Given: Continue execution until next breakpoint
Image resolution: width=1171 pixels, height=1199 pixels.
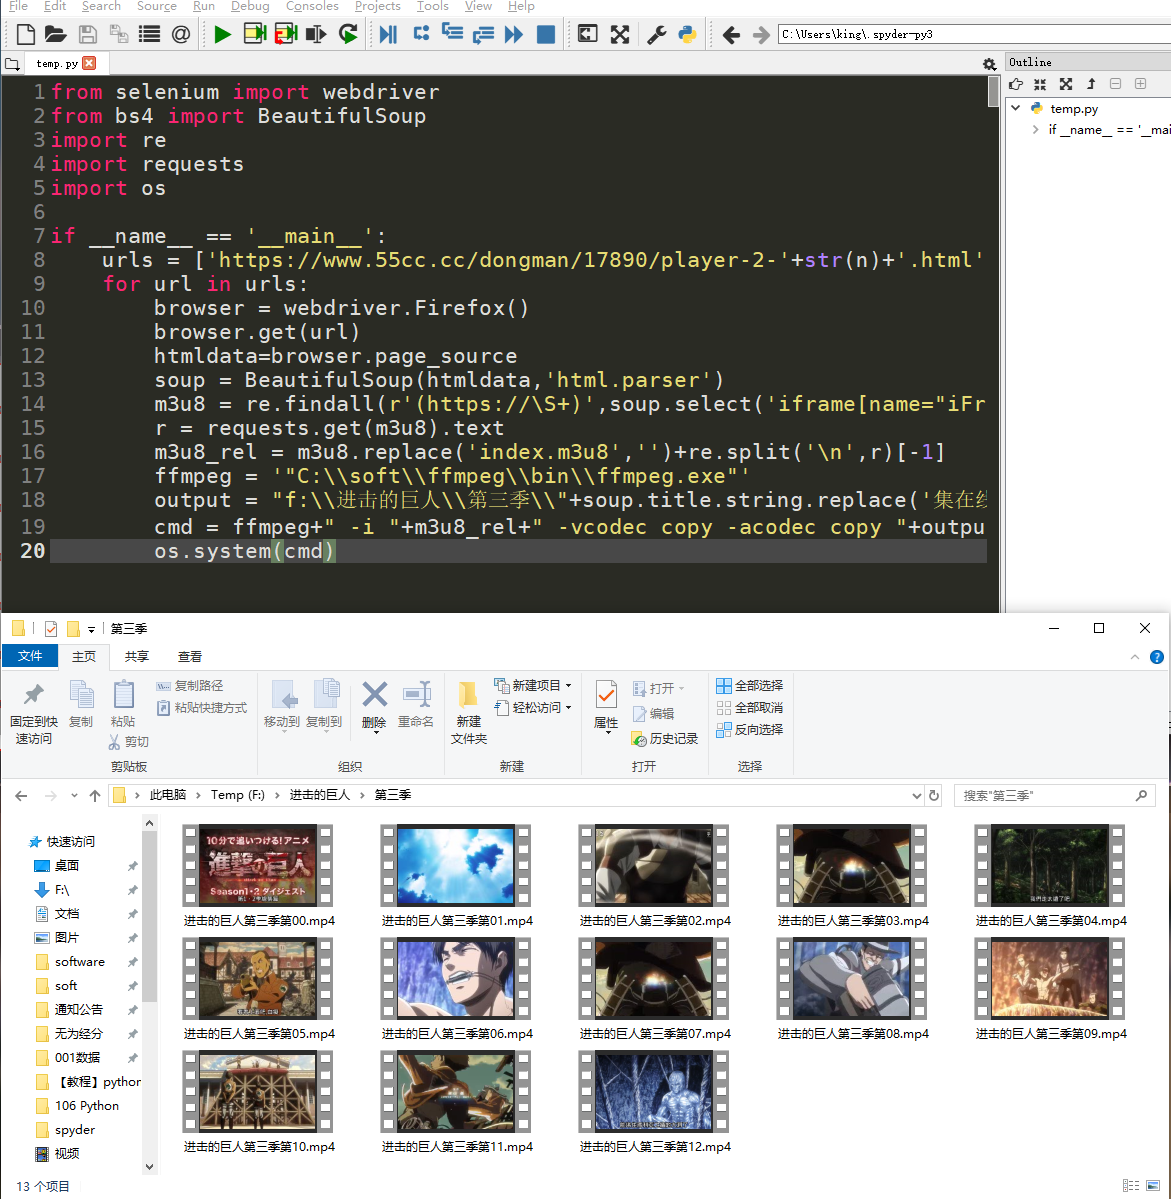Looking at the screenshot, I should coord(514,34).
